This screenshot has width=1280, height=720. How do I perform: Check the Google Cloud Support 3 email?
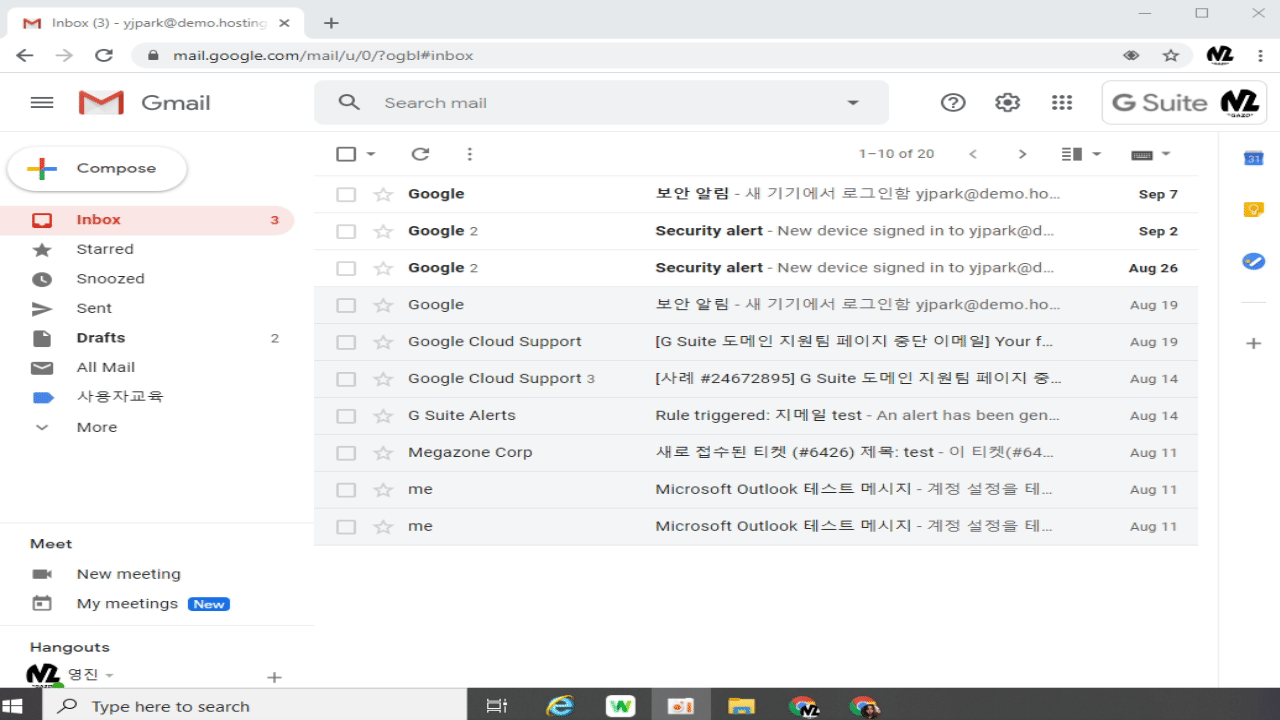coord(346,379)
